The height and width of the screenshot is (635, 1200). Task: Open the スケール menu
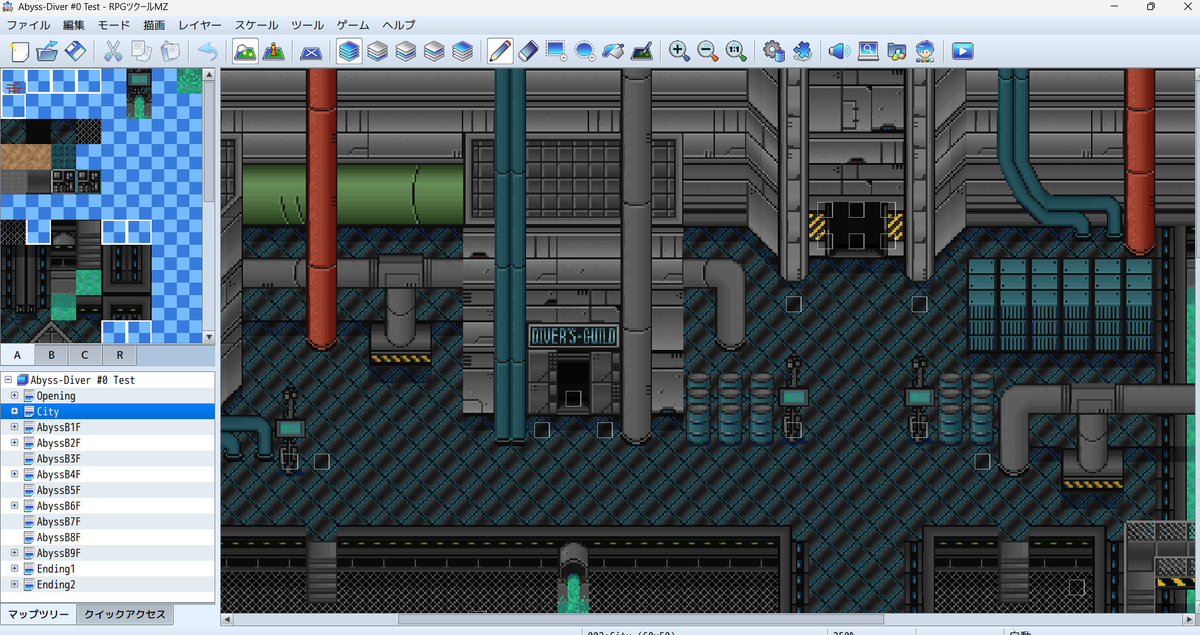257,25
